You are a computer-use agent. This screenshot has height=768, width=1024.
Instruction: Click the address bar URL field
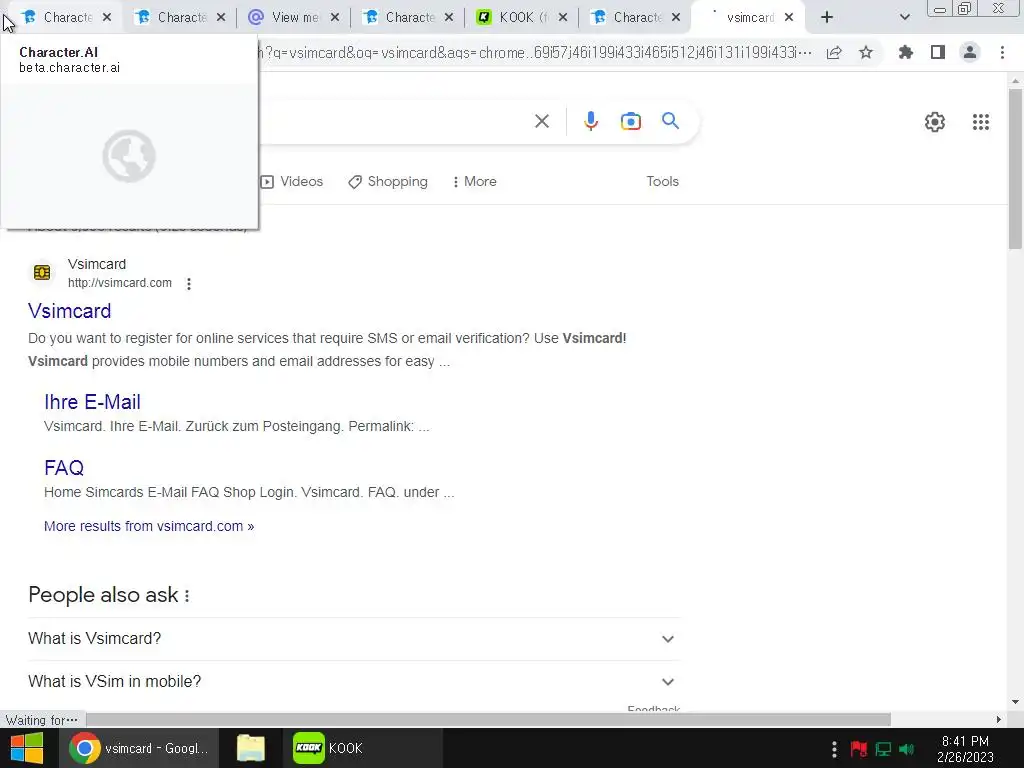click(536, 52)
